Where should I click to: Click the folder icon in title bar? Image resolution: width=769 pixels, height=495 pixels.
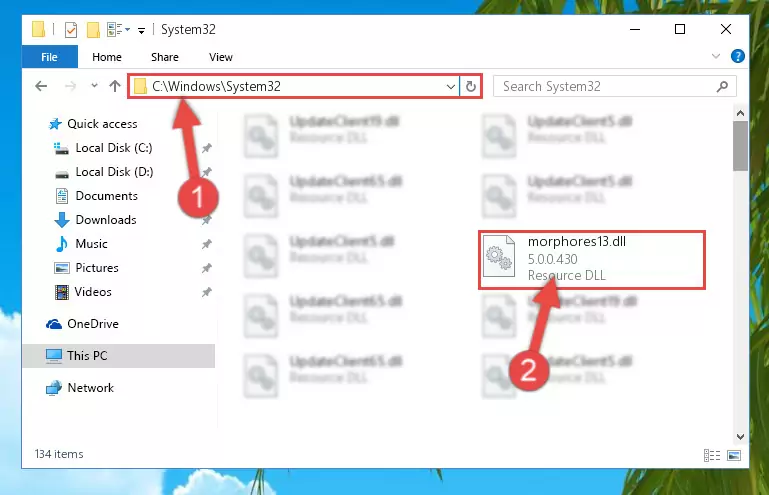coord(38,29)
